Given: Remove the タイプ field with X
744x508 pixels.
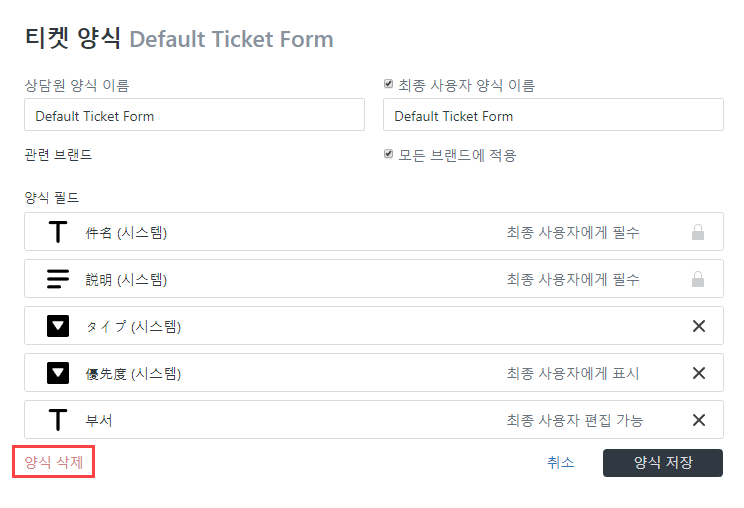Looking at the screenshot, I should tap(699, 326).
